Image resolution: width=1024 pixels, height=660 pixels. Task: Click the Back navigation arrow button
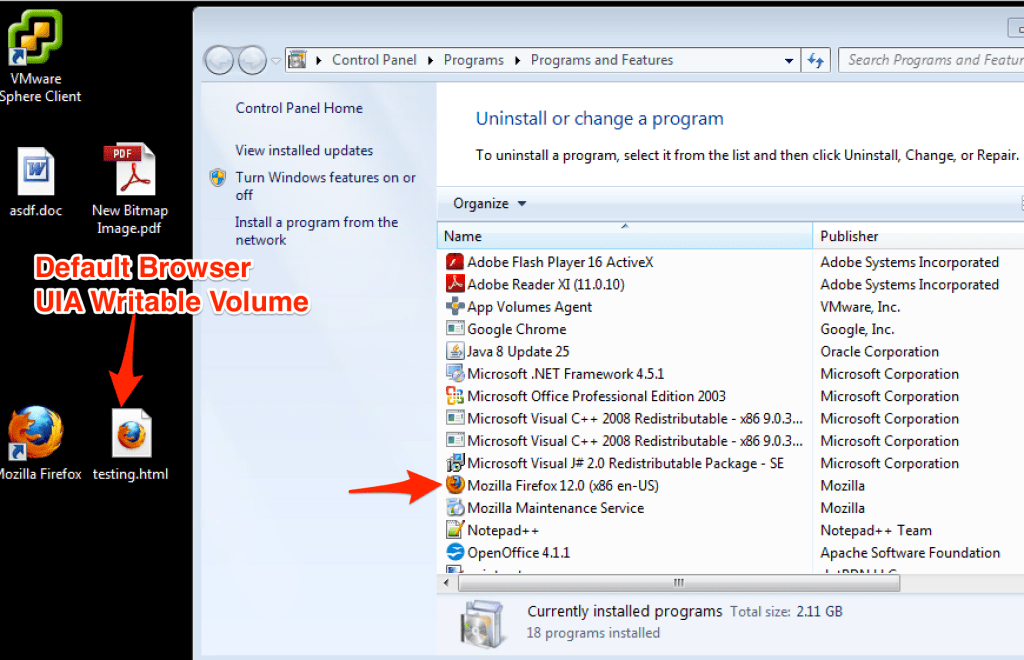click(219, 60)
